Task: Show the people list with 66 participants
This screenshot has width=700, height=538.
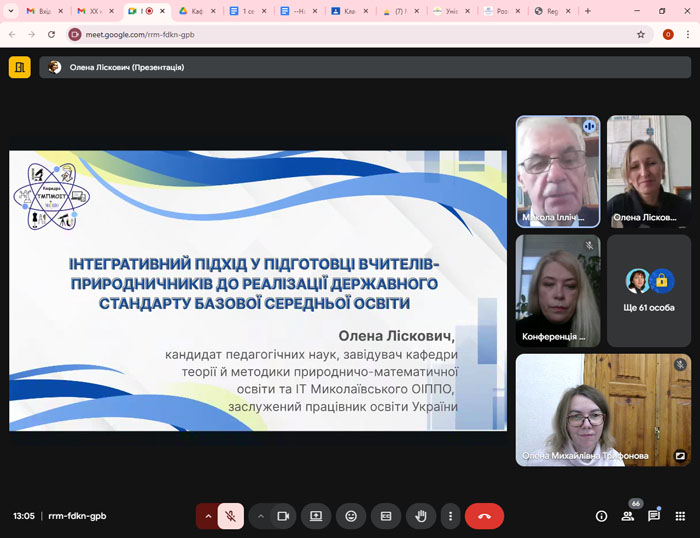Action: click(628, 516)
